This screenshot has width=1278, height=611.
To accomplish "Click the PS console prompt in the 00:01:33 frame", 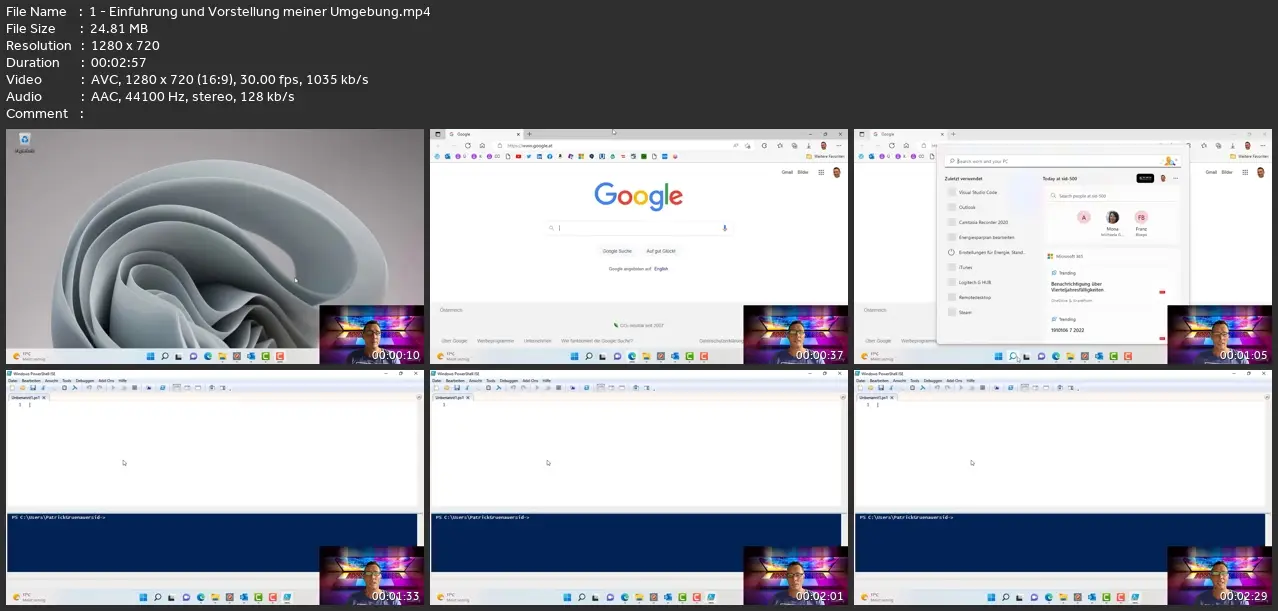I will pos(58,517).
